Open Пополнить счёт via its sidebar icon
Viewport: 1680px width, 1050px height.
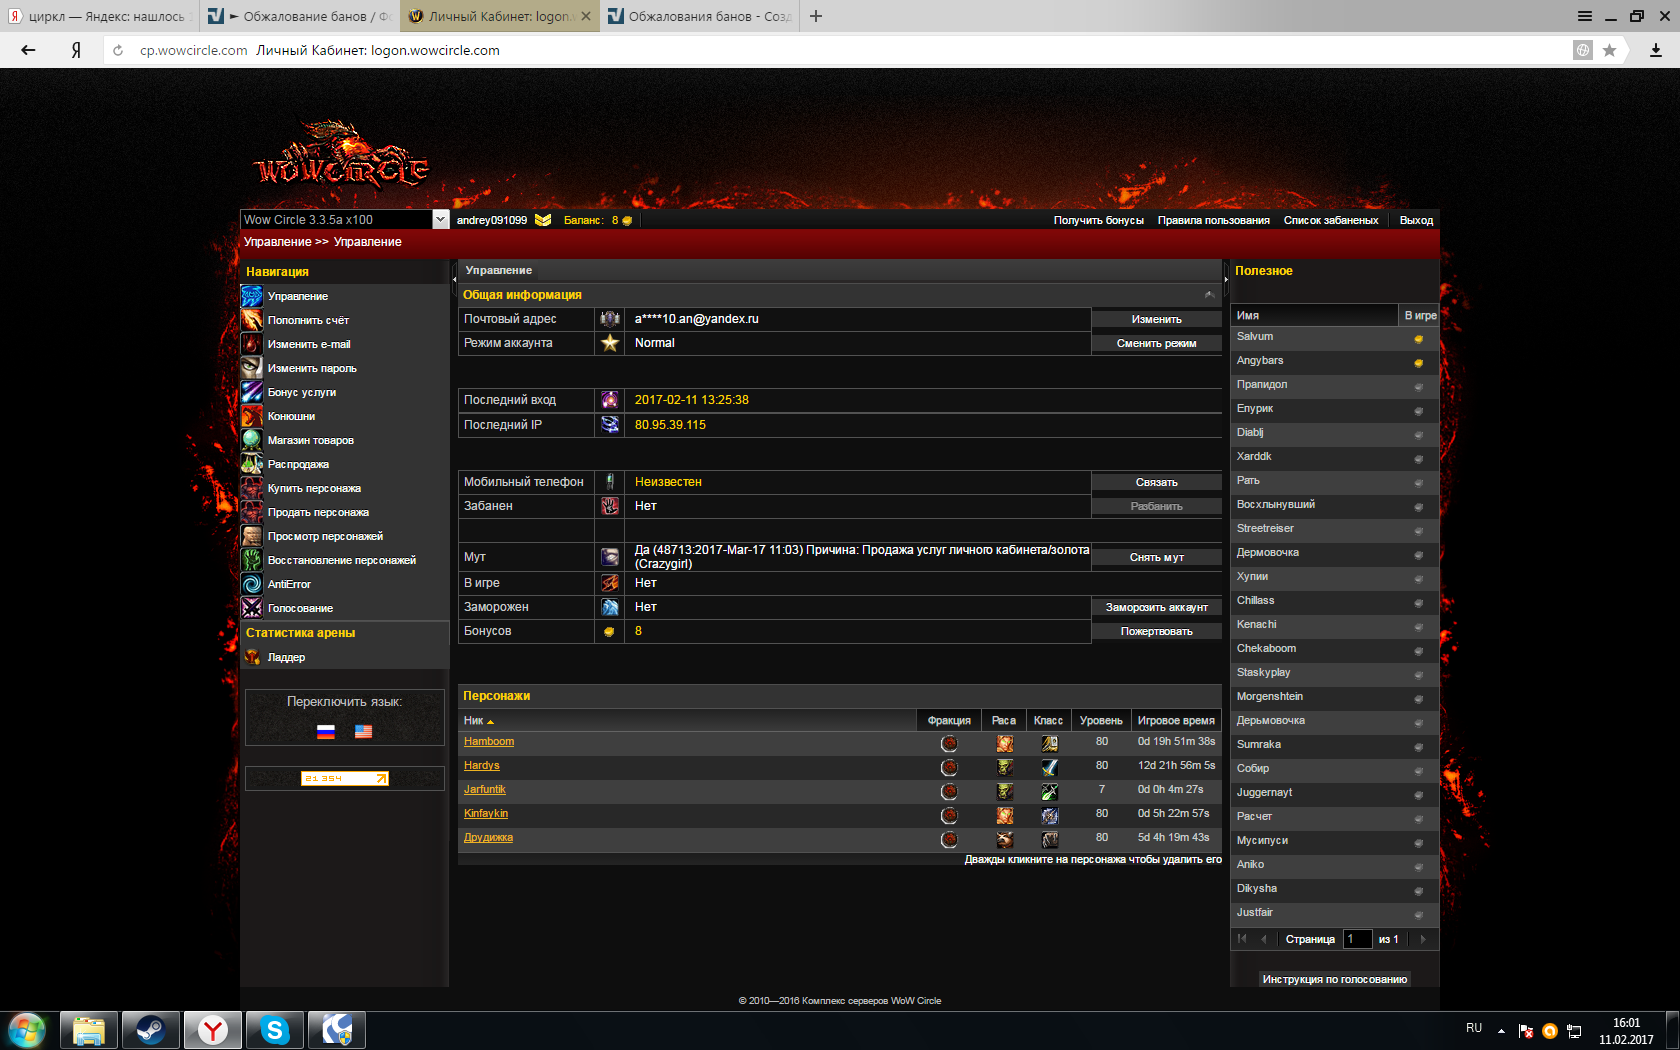pos(252,320)
